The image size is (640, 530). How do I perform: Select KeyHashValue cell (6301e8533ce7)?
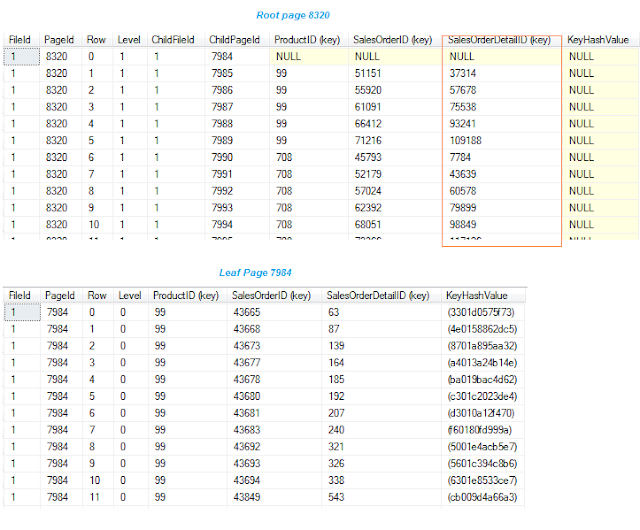click(484, 481)
